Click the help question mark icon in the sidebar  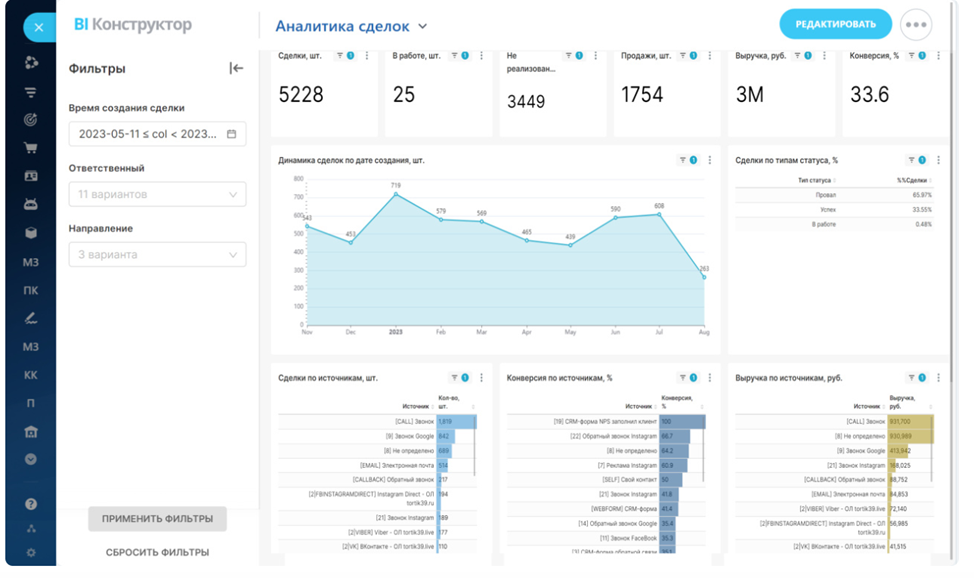31,504
